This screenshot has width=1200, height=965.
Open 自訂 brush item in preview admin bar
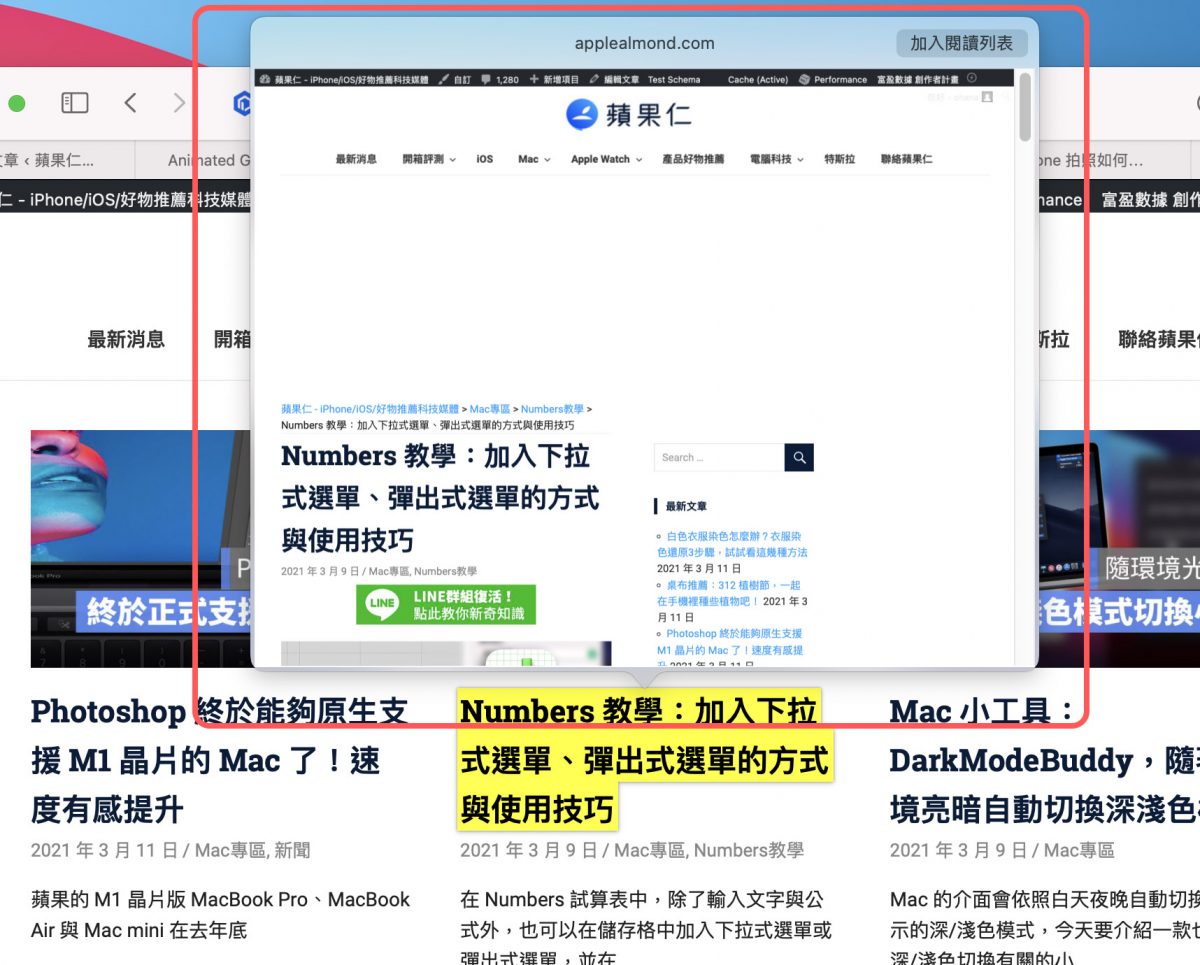(454, 79)
